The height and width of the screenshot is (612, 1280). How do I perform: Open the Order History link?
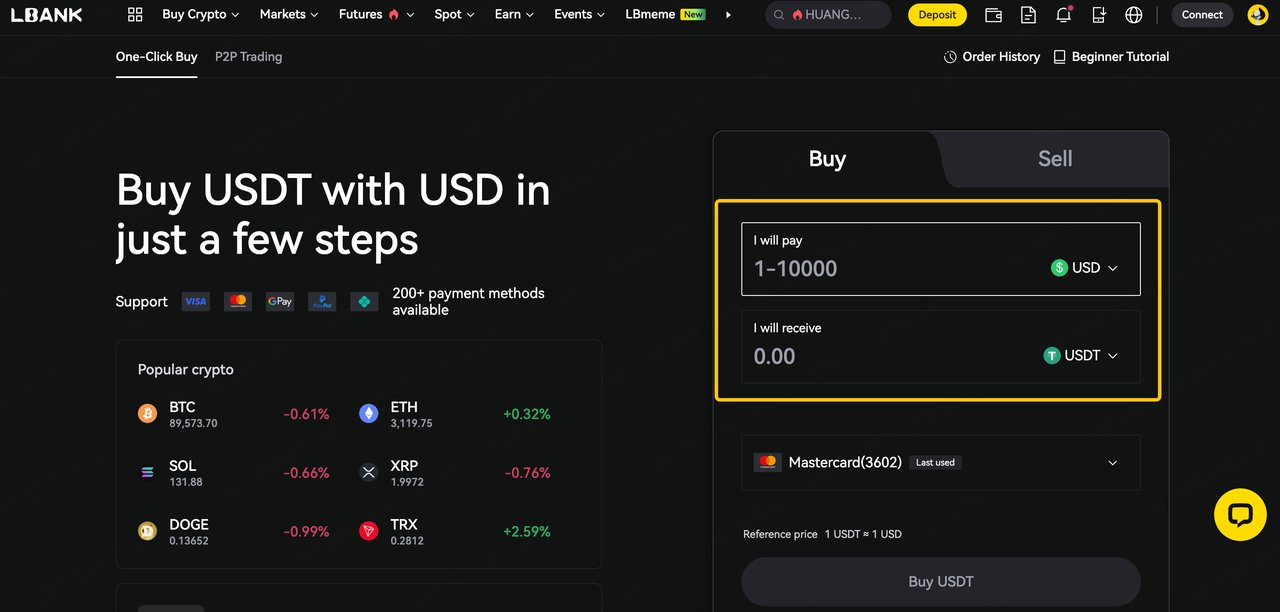[x=992, y=57]
